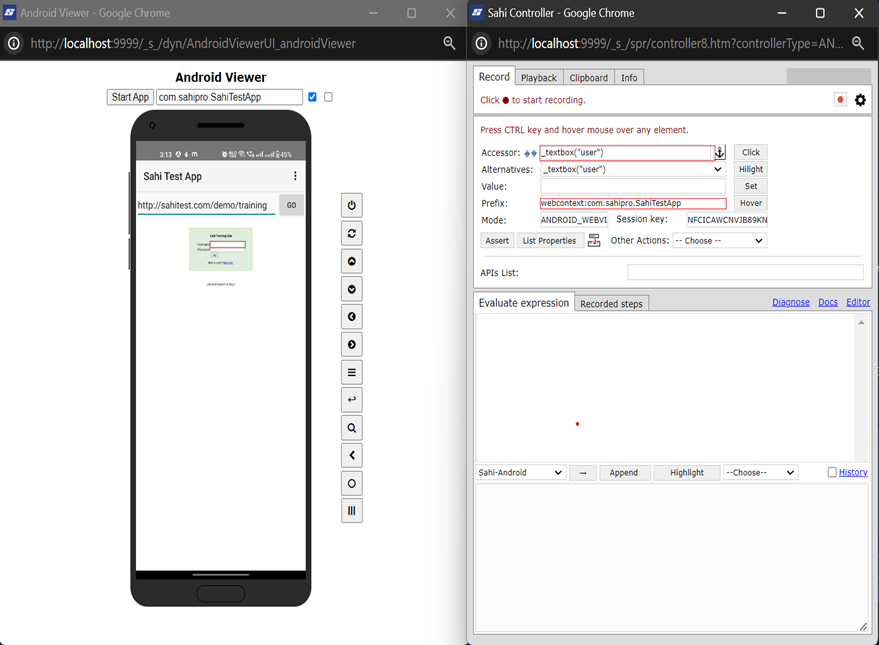Image resolution: width=879 pixels, height=645 pixels.
Task: Click into the Value input field
Action: tap(633, 187)
